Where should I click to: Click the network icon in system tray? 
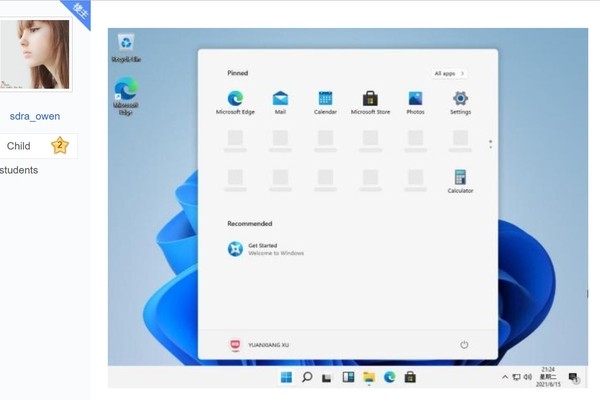pyautogui.click(x=517, y=377)
